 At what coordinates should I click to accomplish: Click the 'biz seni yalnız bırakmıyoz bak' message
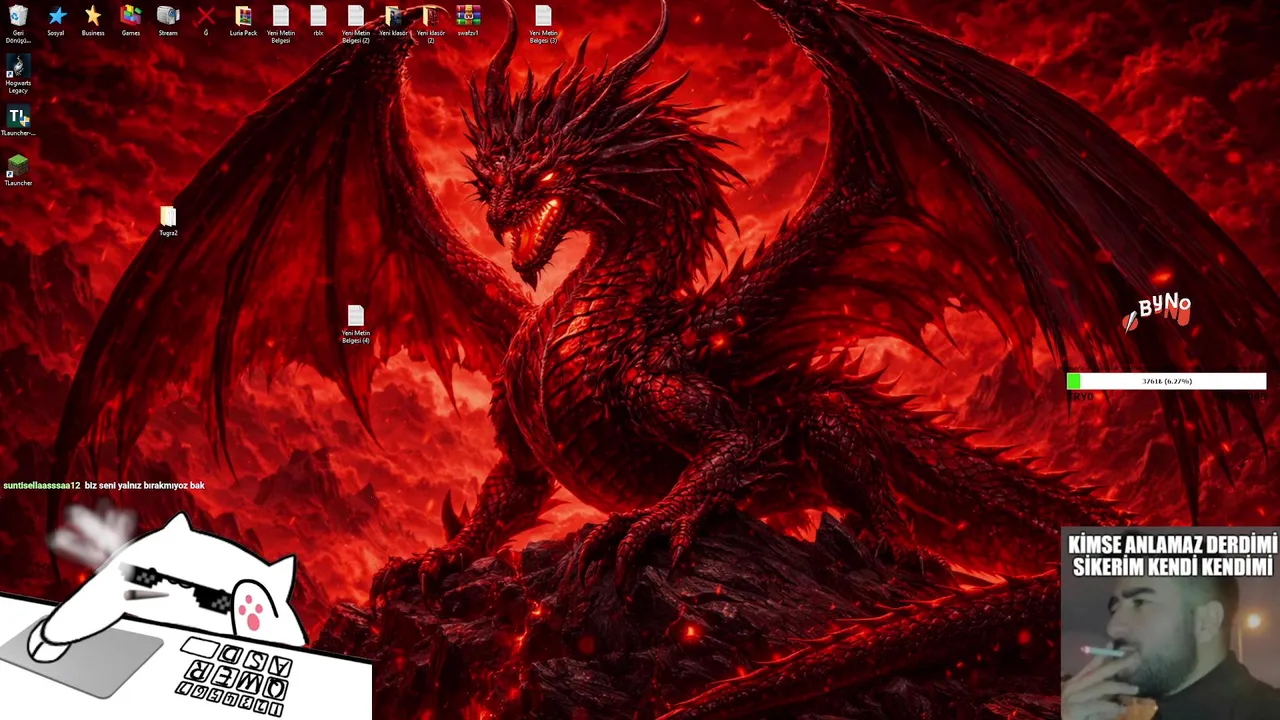[x=145, y=485]
